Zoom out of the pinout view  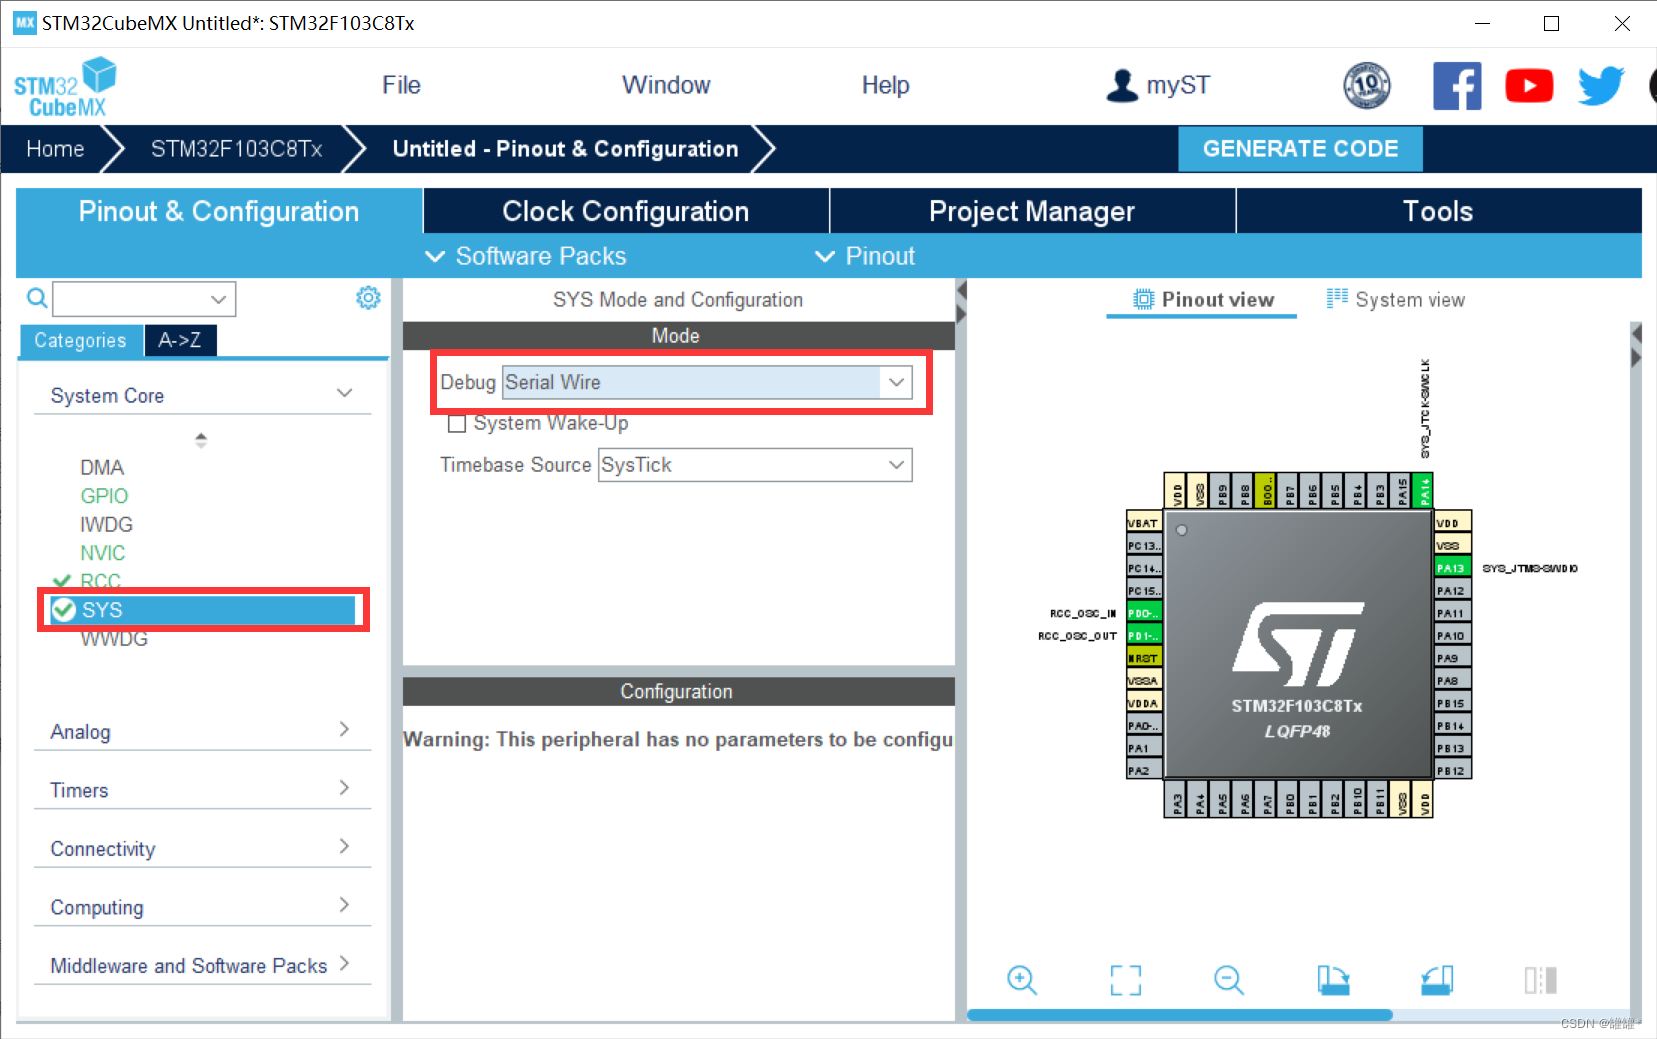click(1229, 980)
